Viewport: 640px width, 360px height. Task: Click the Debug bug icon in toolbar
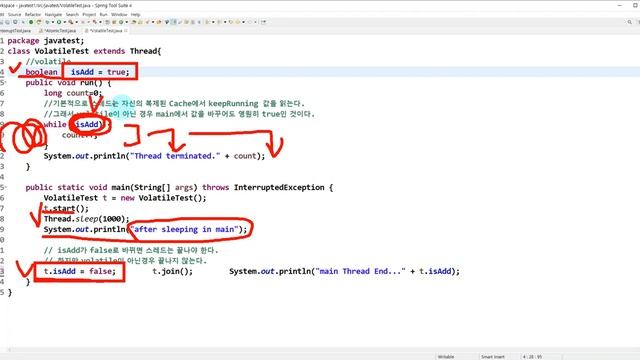(x=47, y=22)
